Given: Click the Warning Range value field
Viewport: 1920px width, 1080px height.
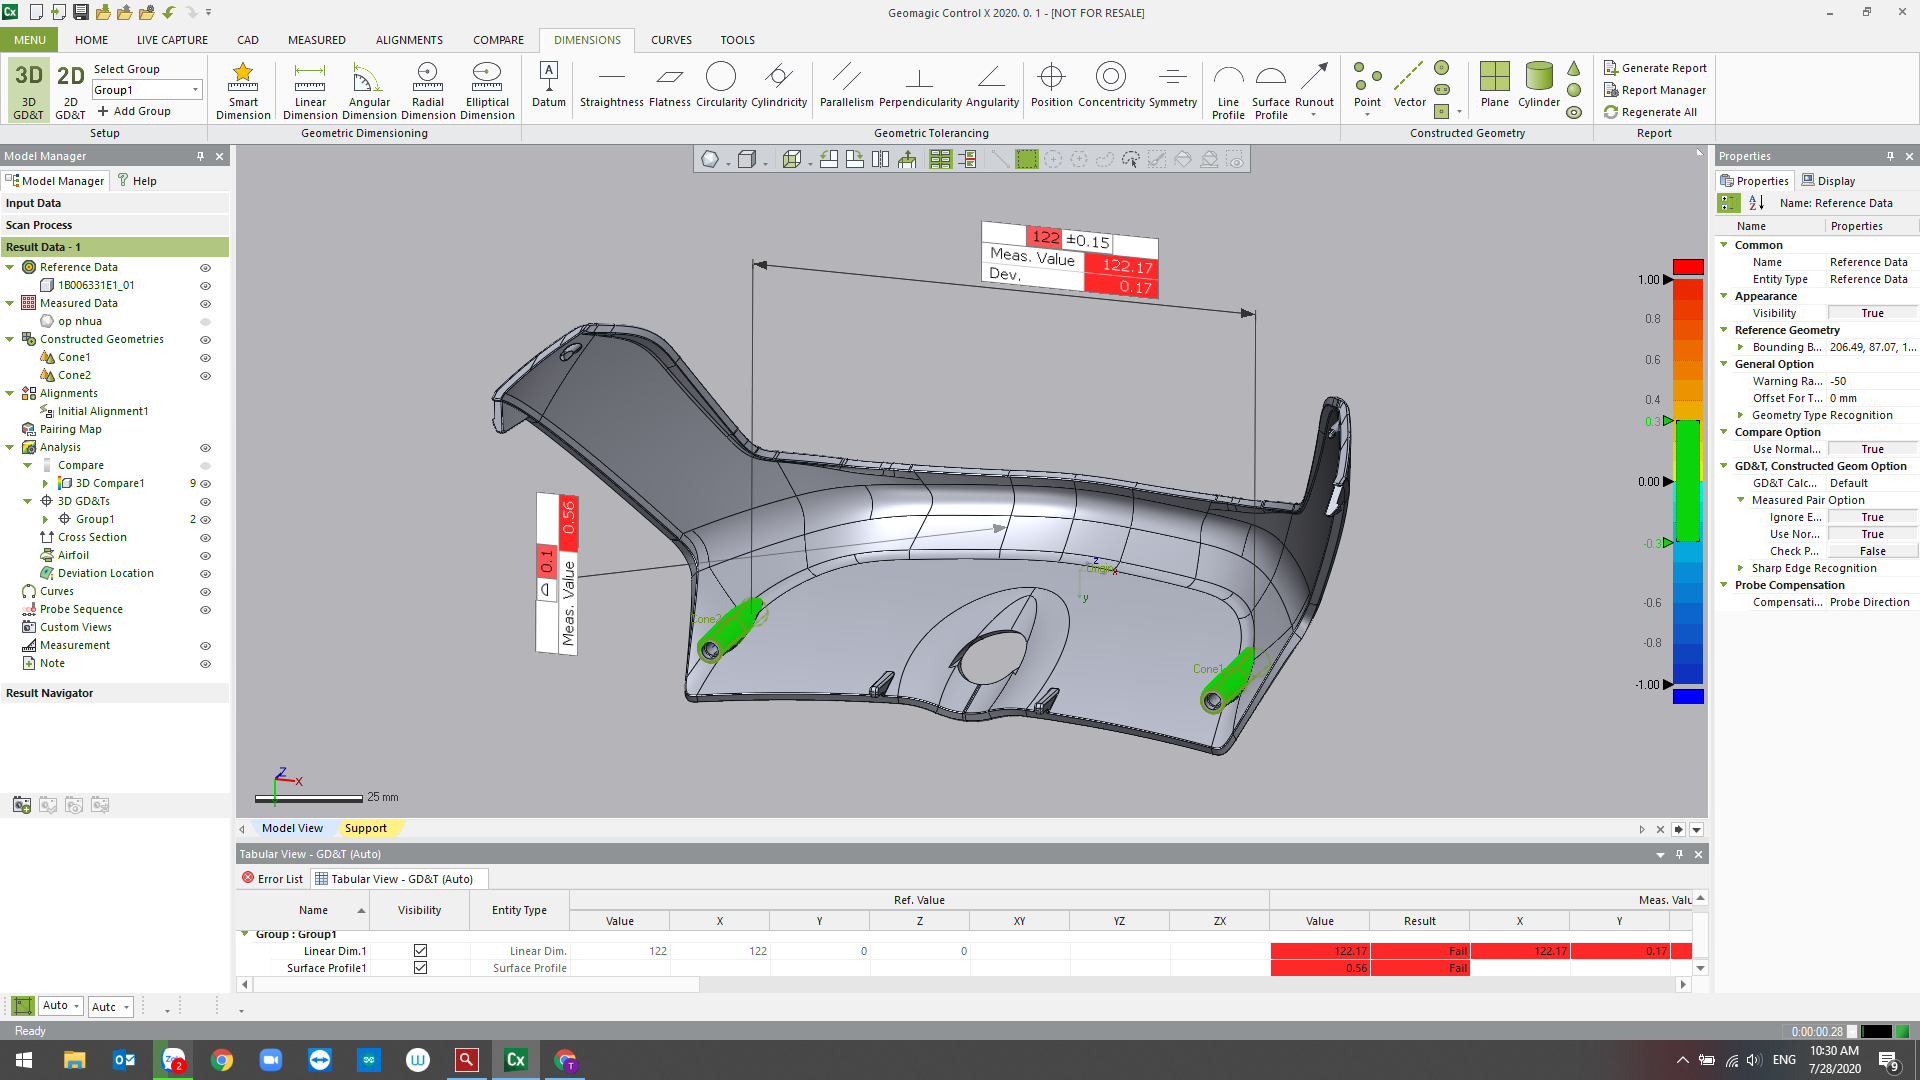Looking at the screenshot, I should point(1872,381).
